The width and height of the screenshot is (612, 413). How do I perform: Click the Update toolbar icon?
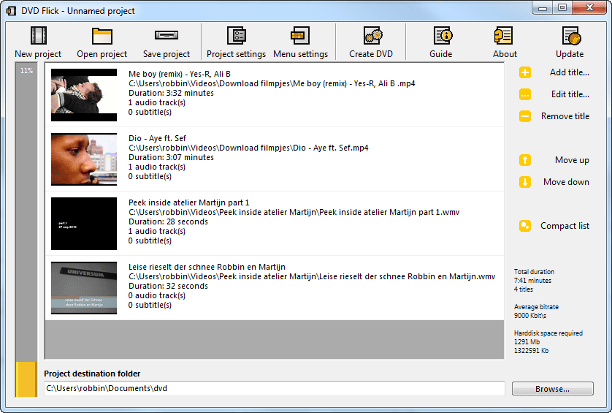pyautogui.click(x=571, y=36)
